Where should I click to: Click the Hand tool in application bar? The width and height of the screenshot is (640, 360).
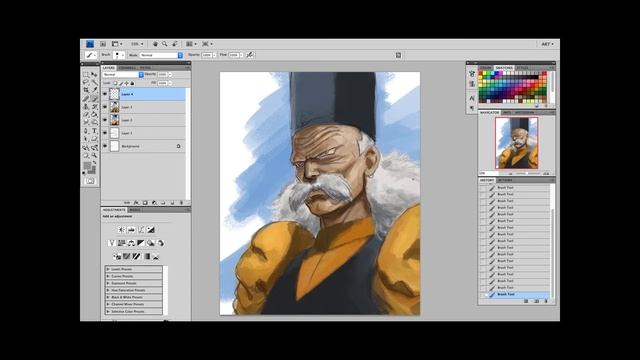click(x=155, y=44)
